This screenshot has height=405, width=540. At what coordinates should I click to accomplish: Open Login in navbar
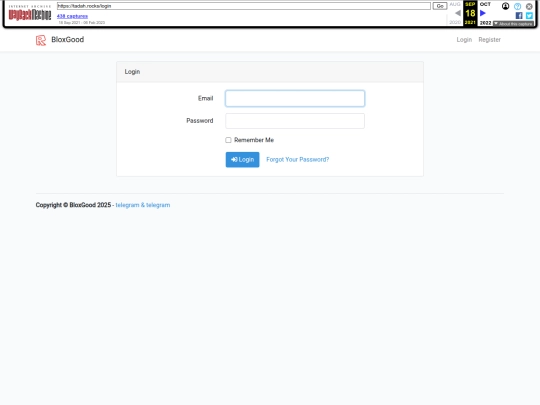[464, 40]
